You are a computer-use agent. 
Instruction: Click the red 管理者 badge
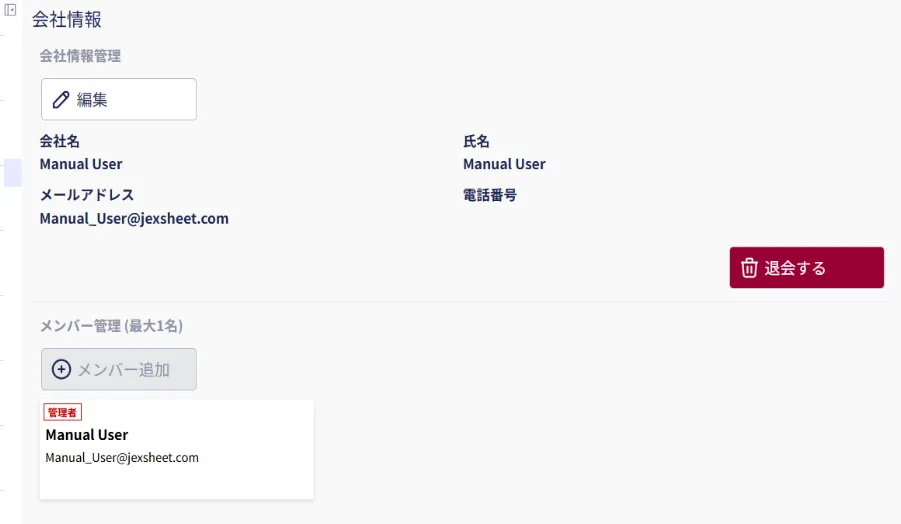point(62,412)
